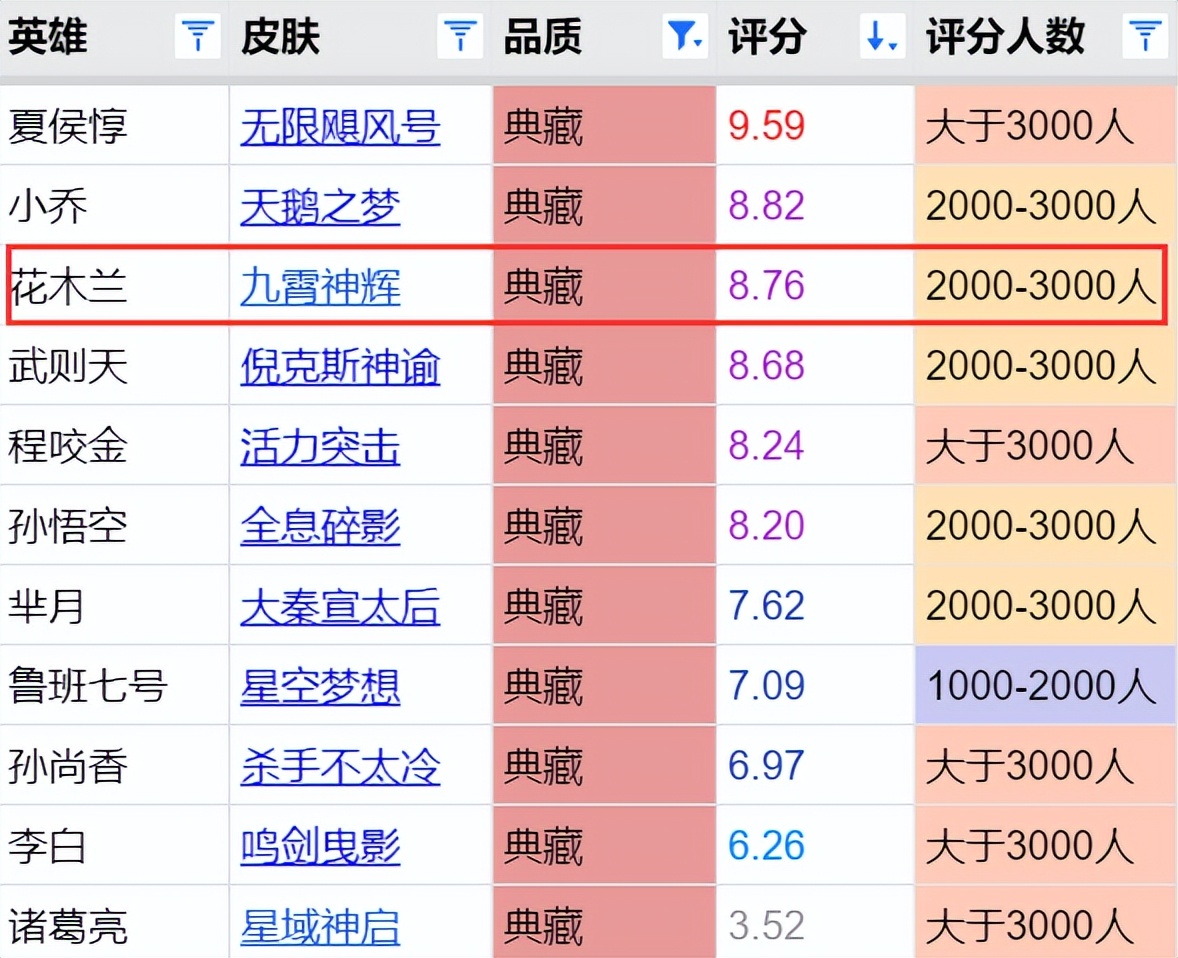This screenshot has width=1178, height=958.
Task: Select the 6.97 score cell
Action: pos(815,765)
